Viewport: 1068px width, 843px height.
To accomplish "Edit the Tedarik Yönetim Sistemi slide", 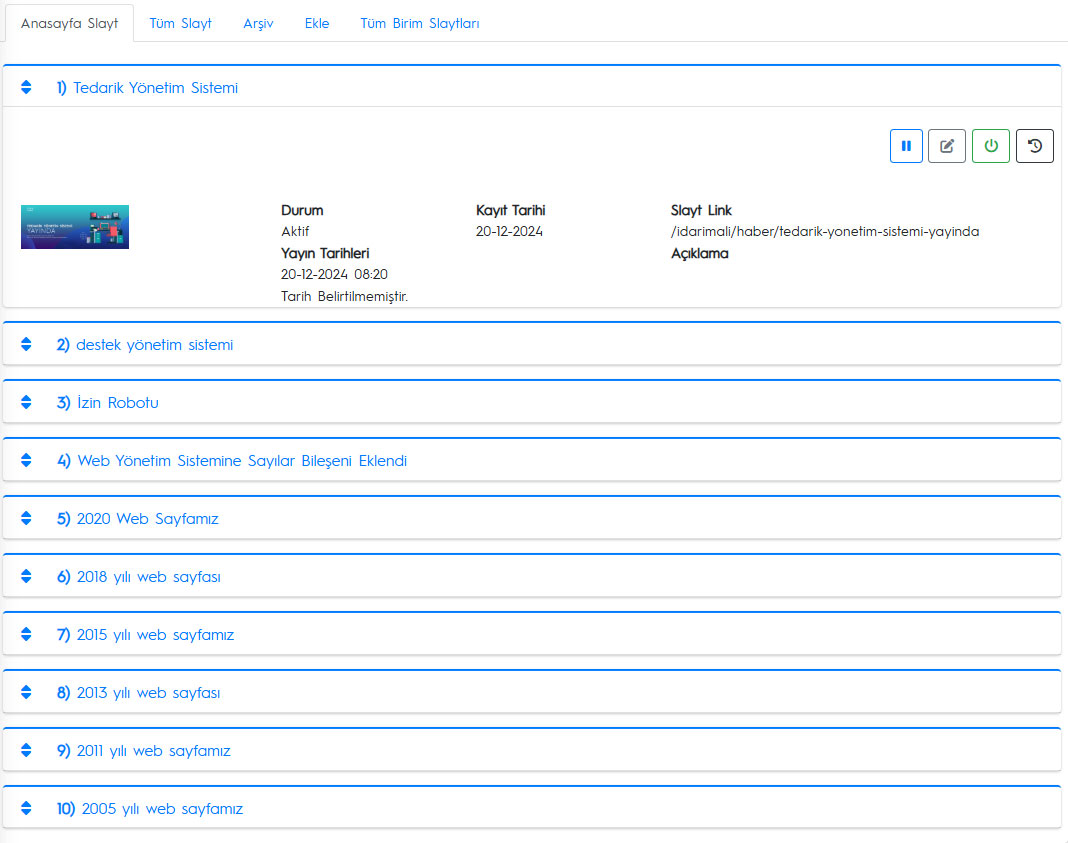I will [x=947, y=146].
